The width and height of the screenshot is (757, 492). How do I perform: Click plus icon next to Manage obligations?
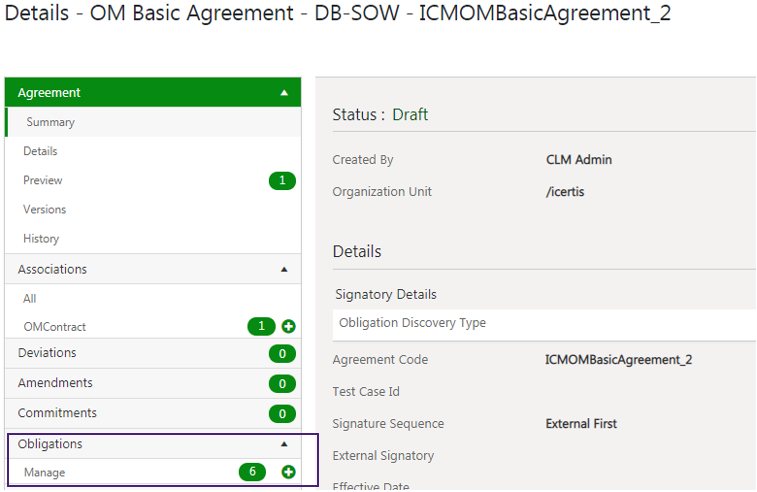point(289,472)
